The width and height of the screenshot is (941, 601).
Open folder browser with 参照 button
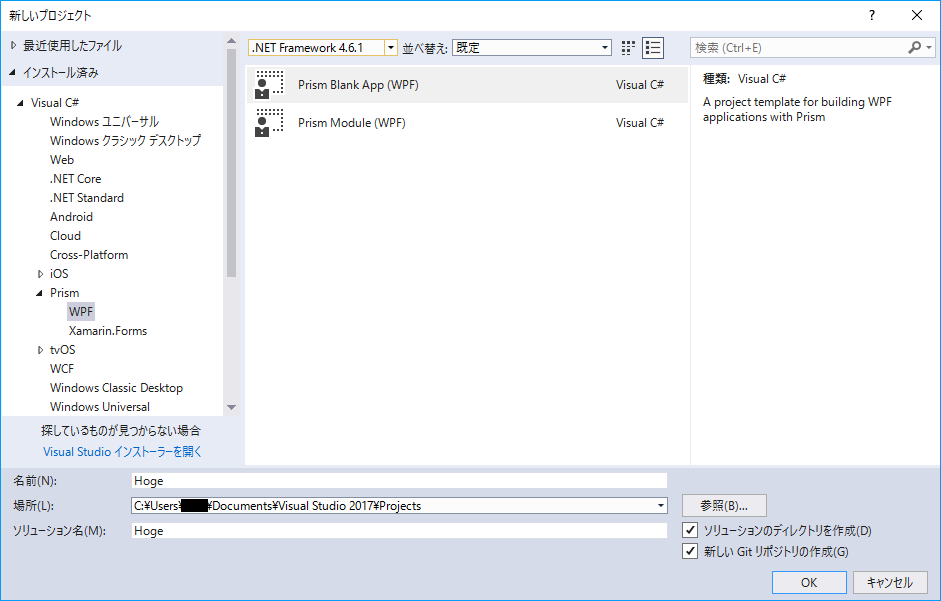pyautogui.click(x=723, y=506)
